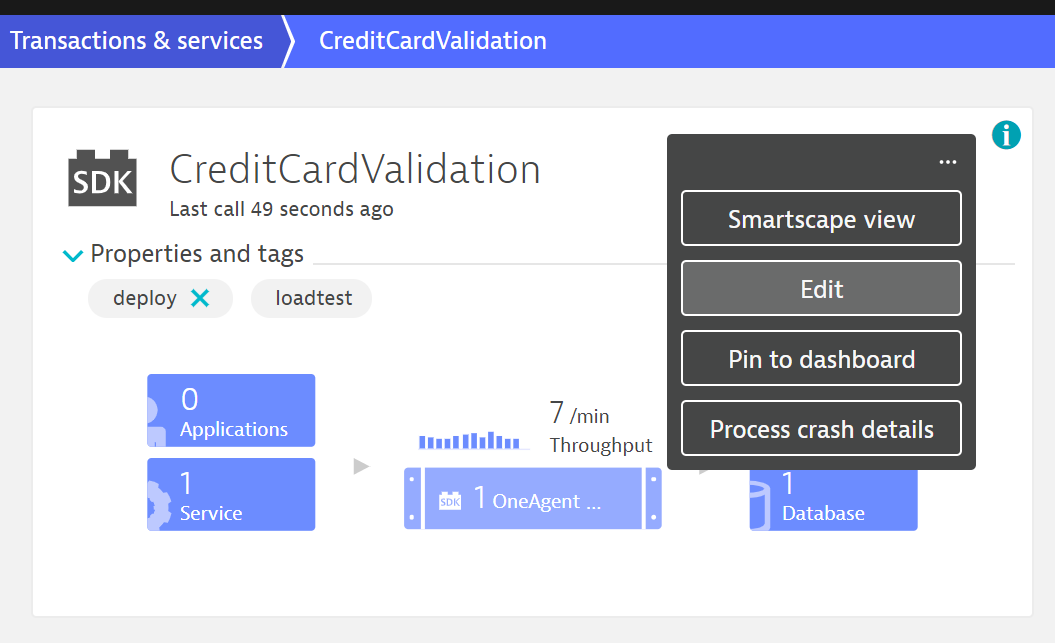Click the three-dots more menu
The height and width of the screenshot is (643, 1055).
point(948,162)
